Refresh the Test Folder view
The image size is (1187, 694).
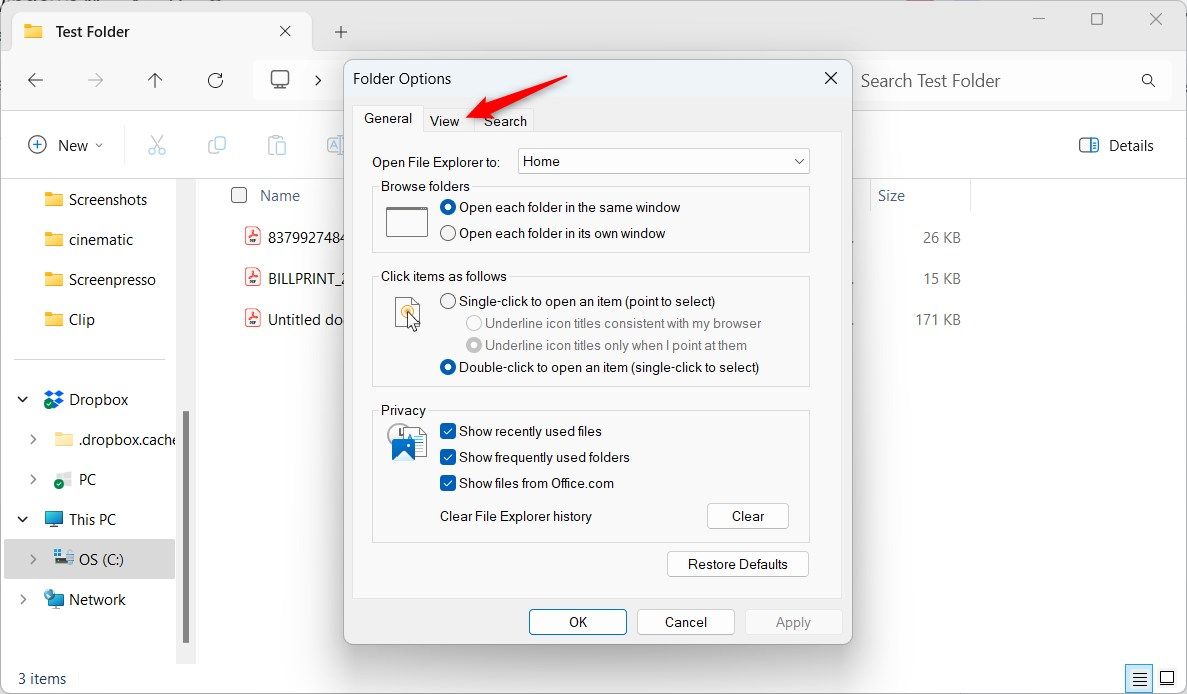(x=216, y=80)
